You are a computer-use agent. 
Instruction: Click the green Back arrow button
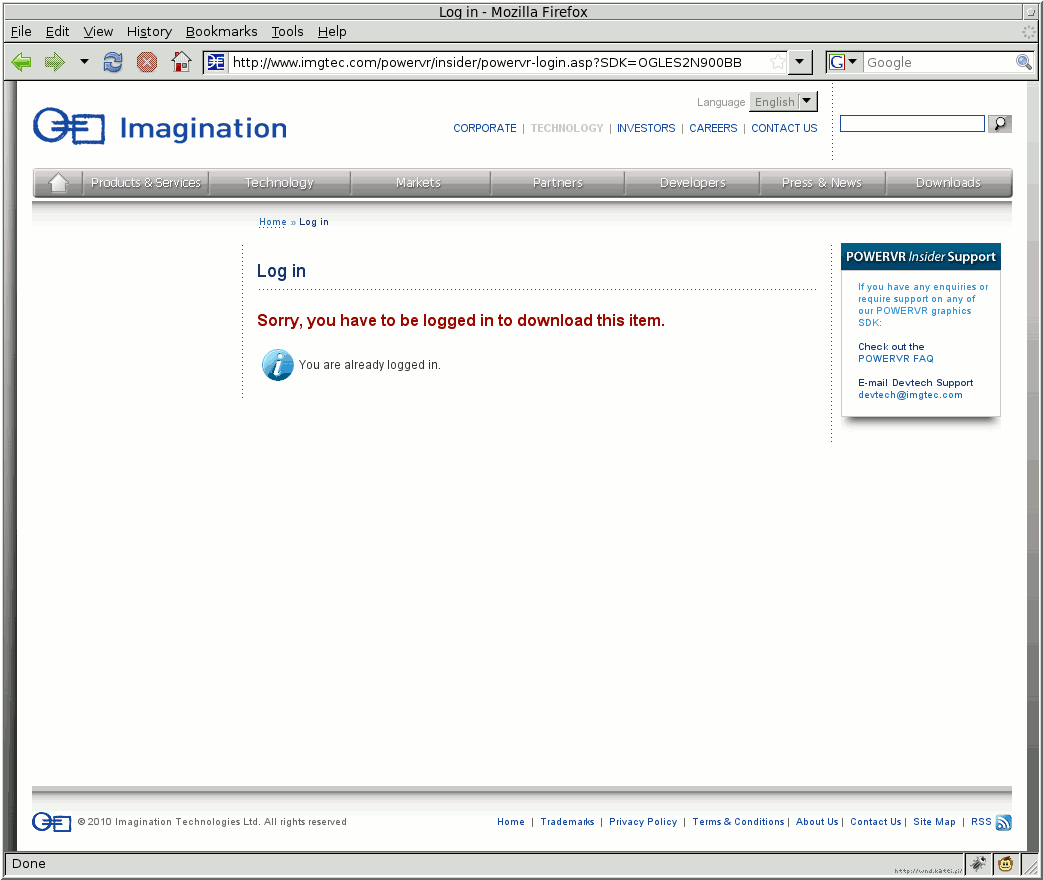click(x=21, y=62)
